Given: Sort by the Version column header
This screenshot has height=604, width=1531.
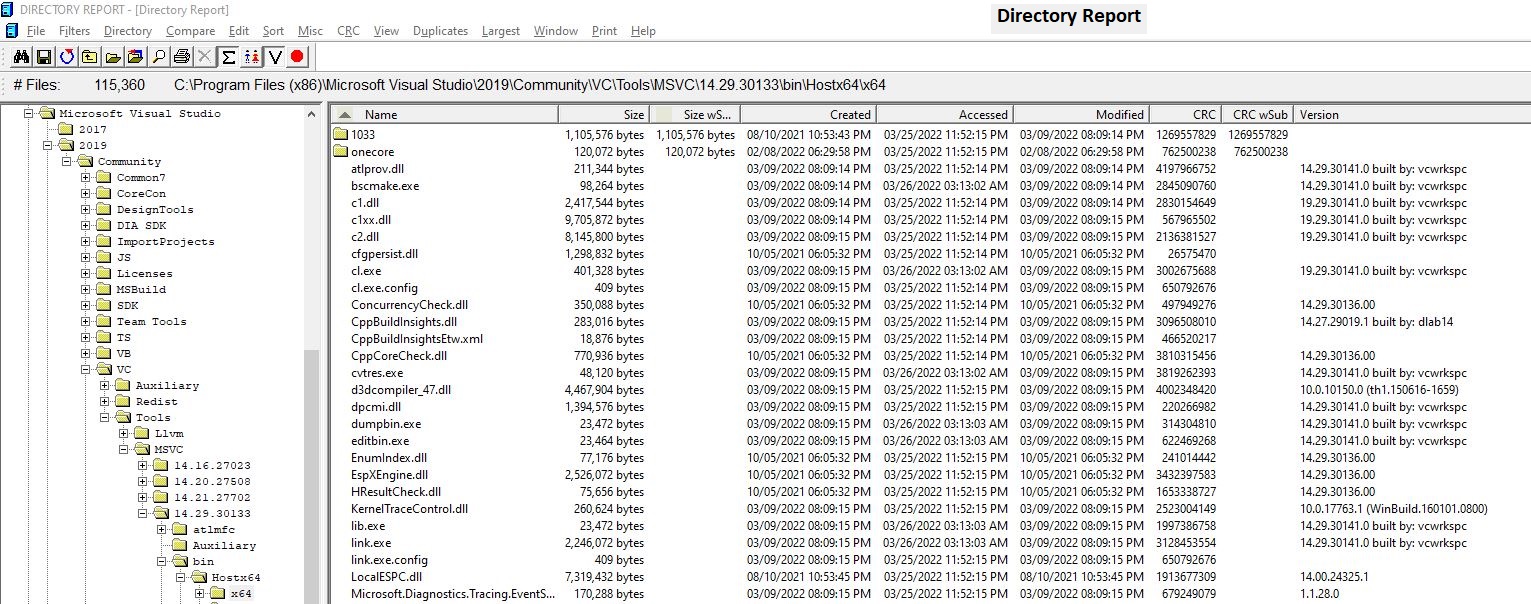Looking at the screenshot, I should tap(1412, 114).
